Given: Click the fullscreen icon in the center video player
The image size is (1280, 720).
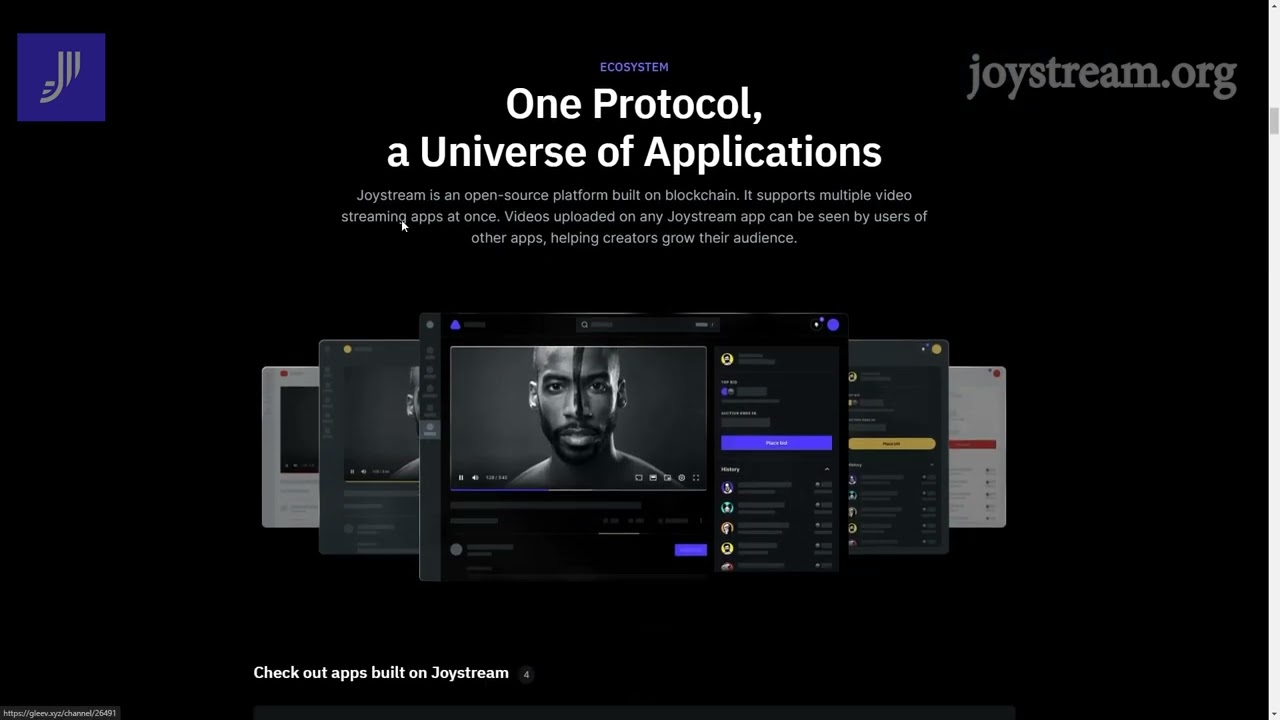Looking at the screenshot, I should click(x=696, y=478).
